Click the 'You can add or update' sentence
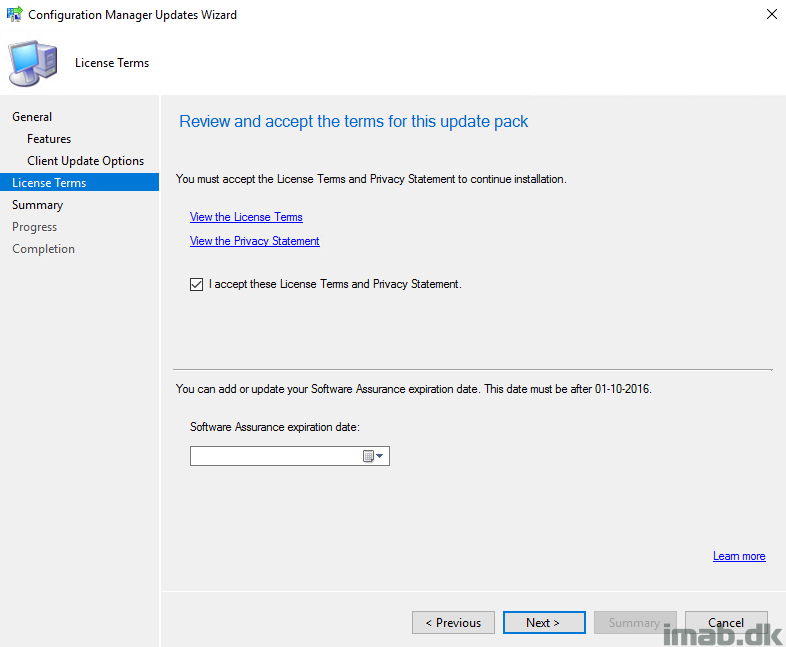Screen dimensions: 786x647 (414, 389)
